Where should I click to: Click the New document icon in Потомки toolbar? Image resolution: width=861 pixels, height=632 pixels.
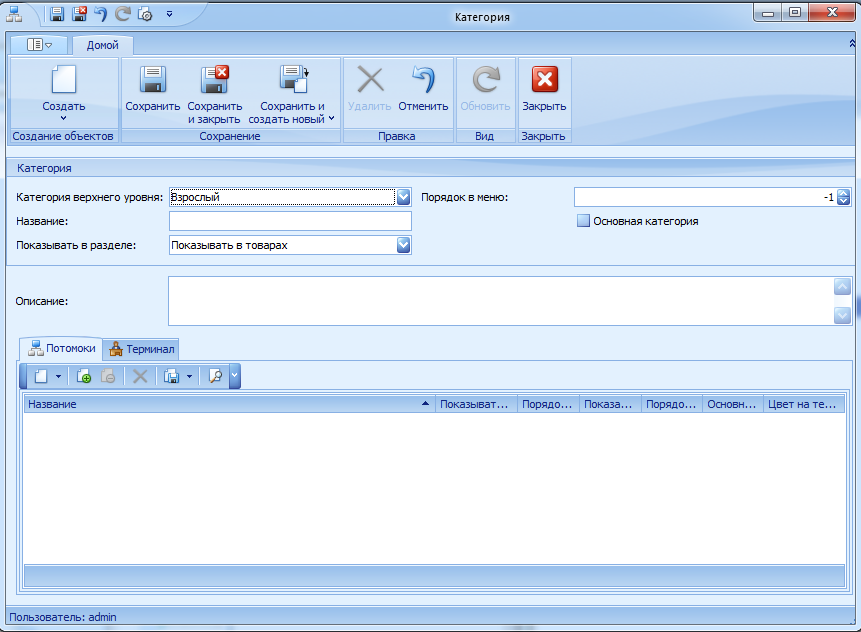41,376
